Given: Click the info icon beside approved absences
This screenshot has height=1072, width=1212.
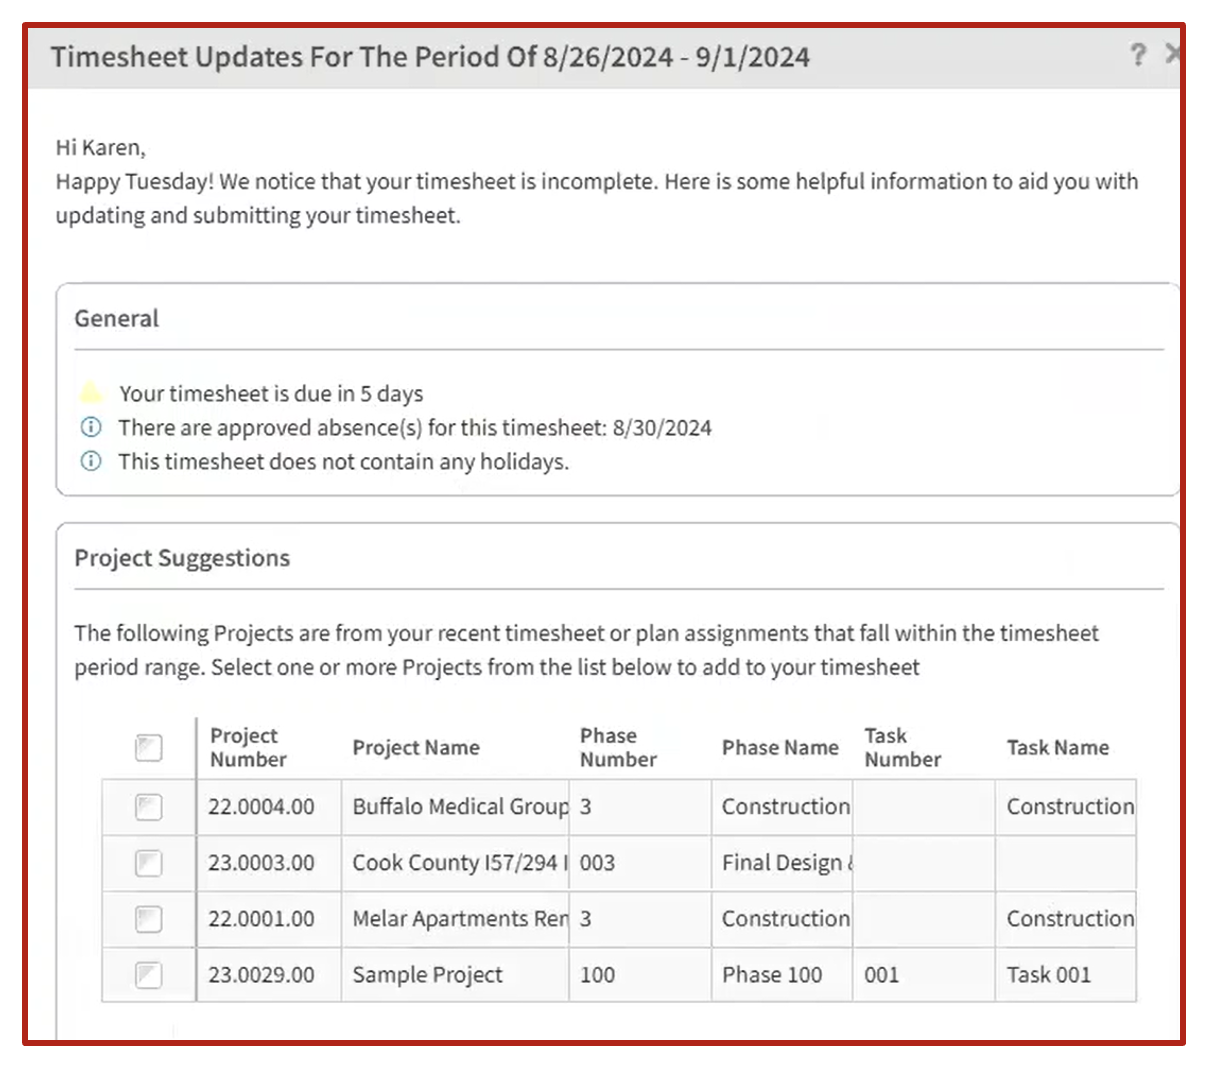Looking at the screenshot, I should (x=90, y=427).
